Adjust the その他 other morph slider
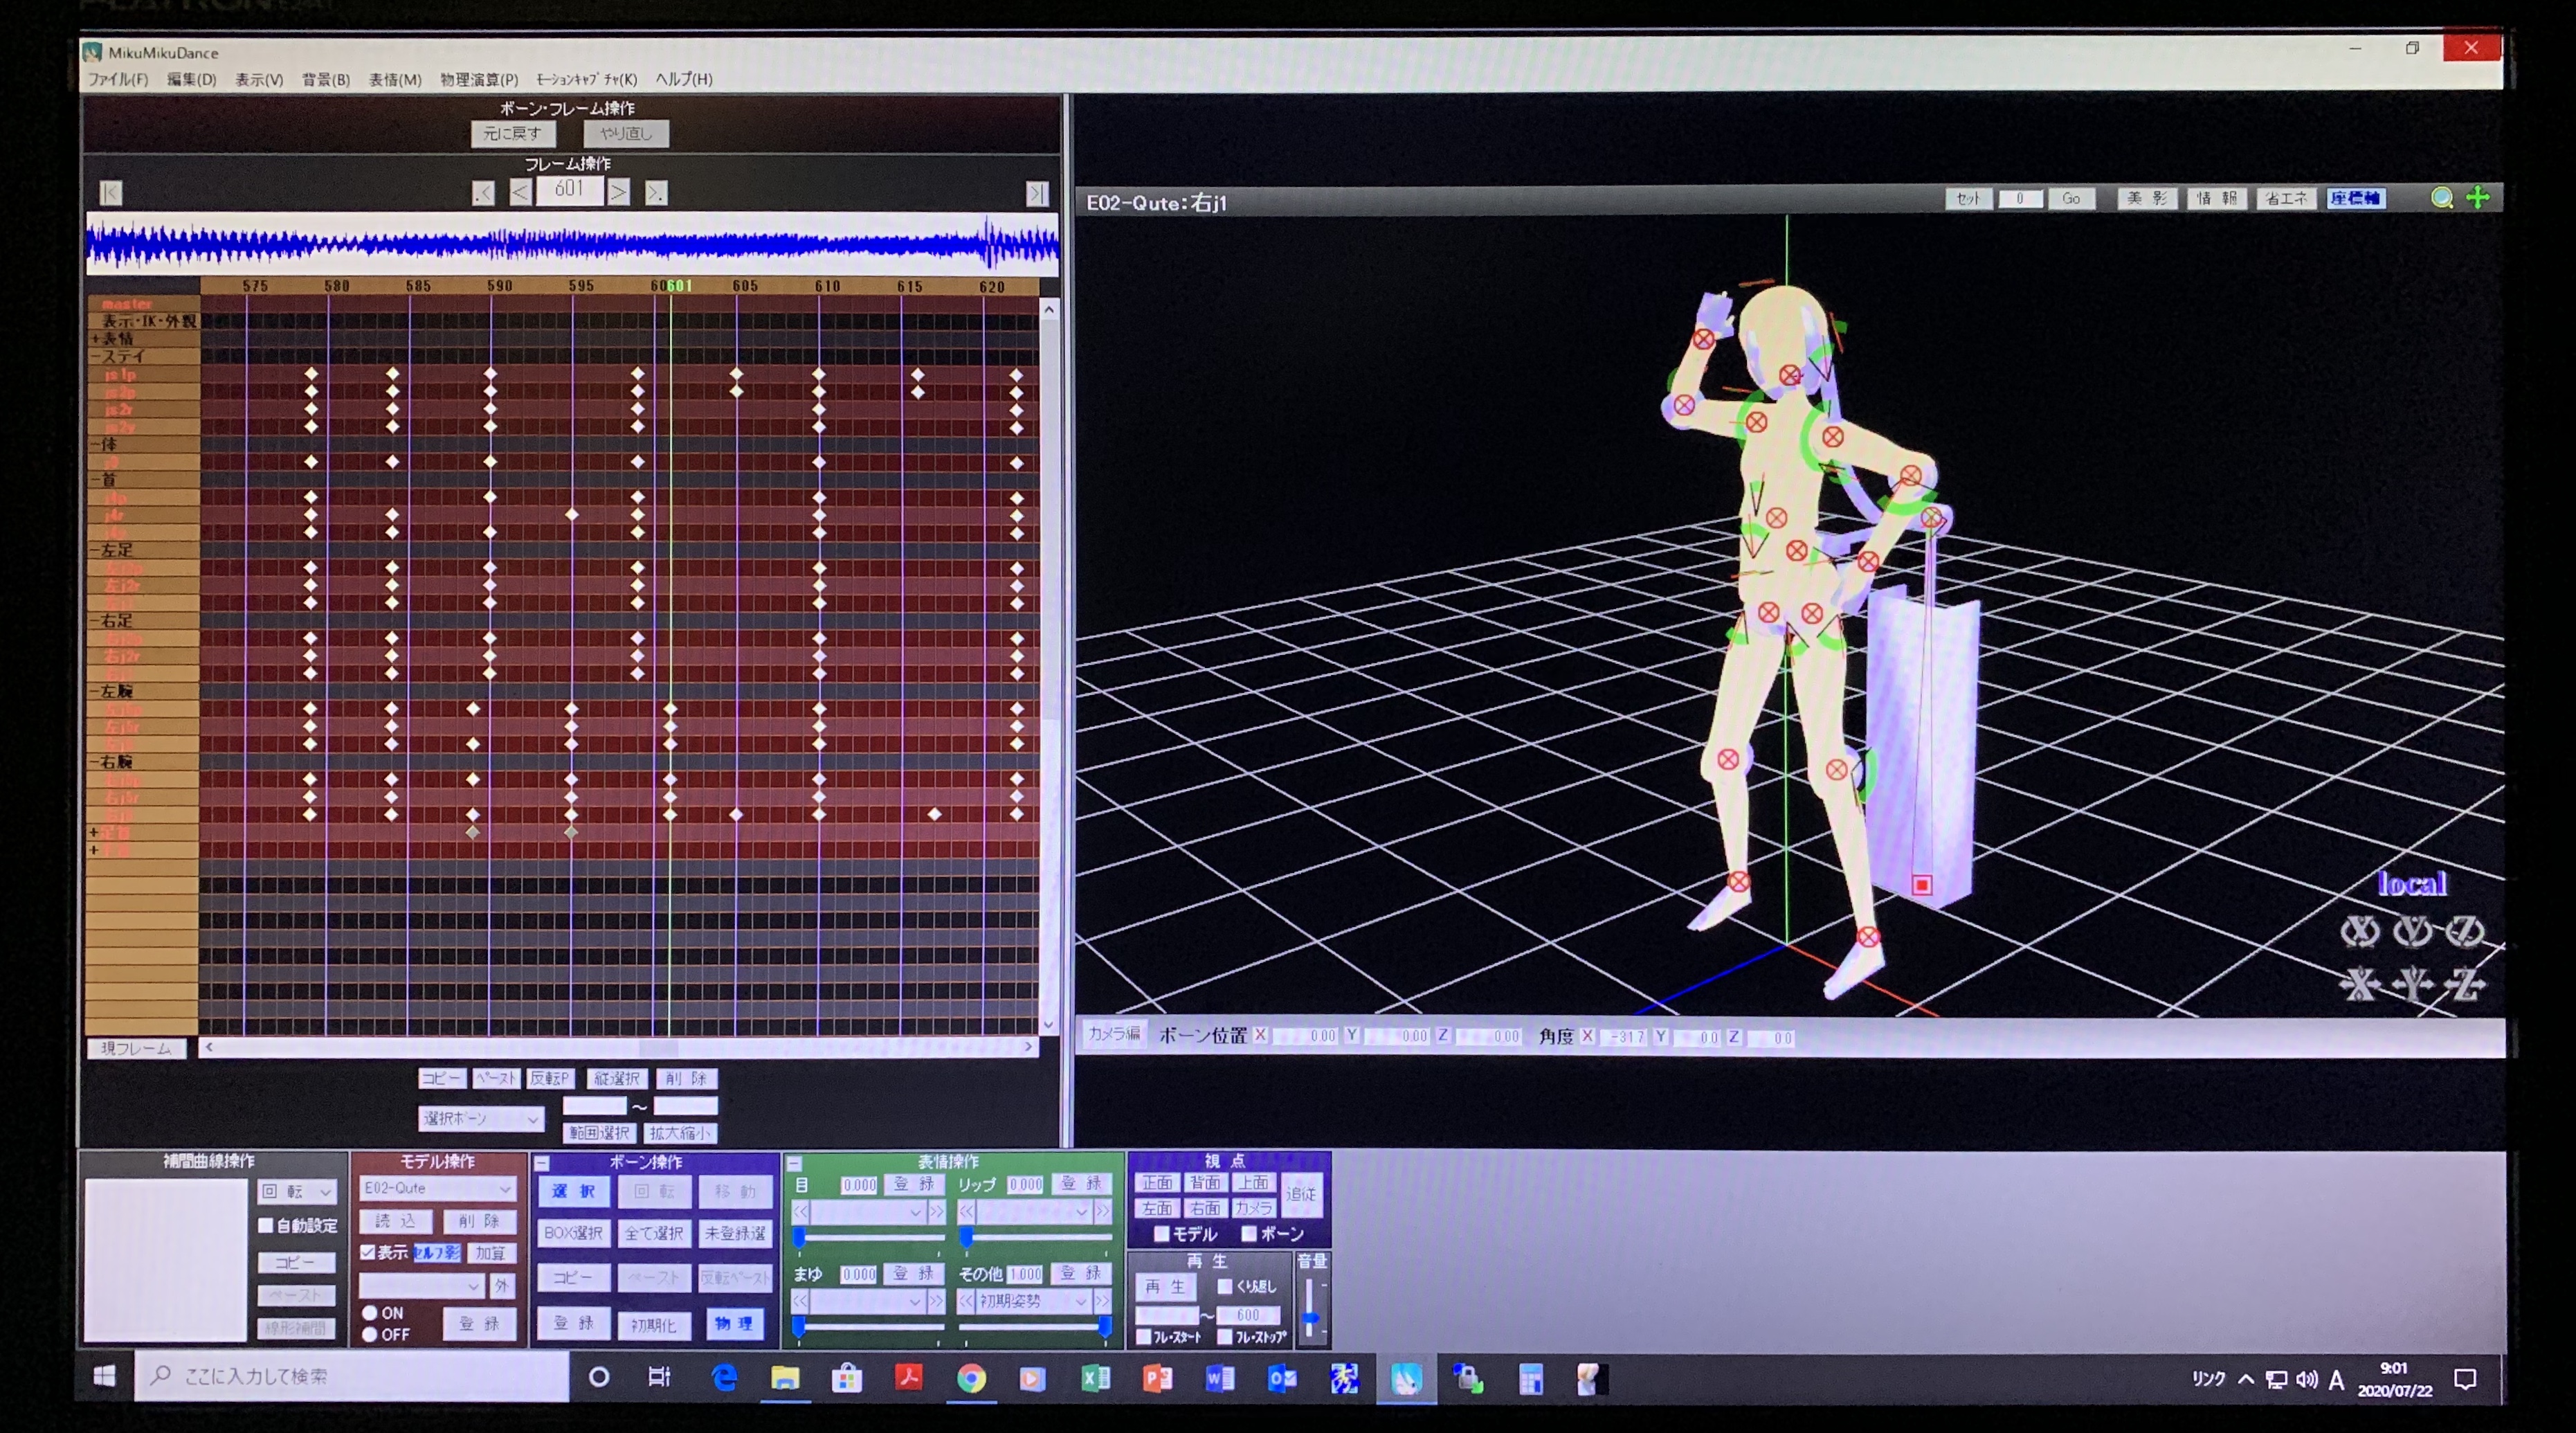The image size is (2576, 1433). [1033, 1328]
